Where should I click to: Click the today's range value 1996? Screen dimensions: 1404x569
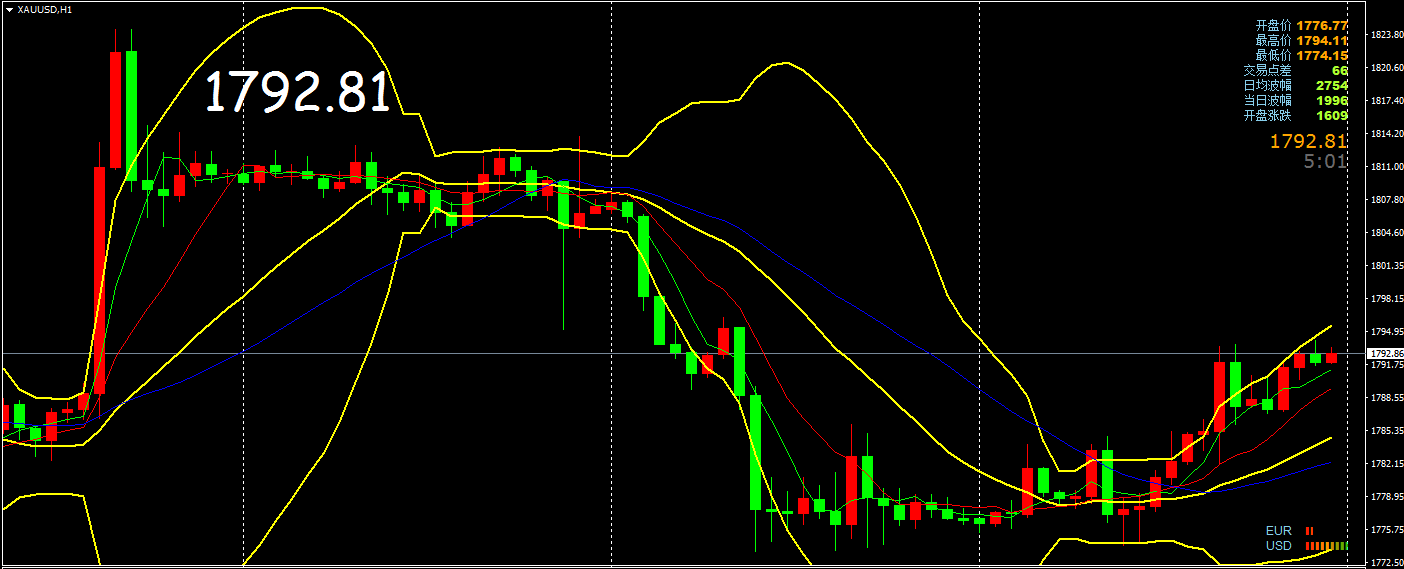point(1332,100)
